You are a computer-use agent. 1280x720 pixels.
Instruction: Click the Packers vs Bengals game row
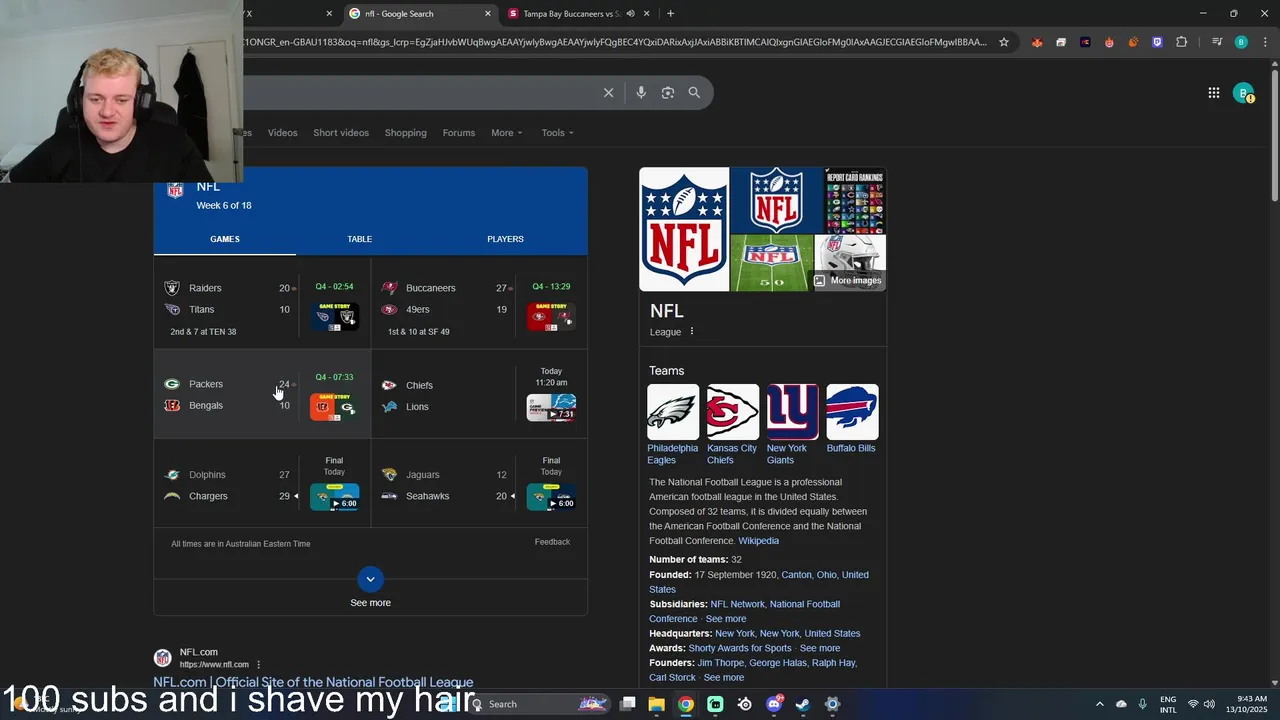point(262,394)
